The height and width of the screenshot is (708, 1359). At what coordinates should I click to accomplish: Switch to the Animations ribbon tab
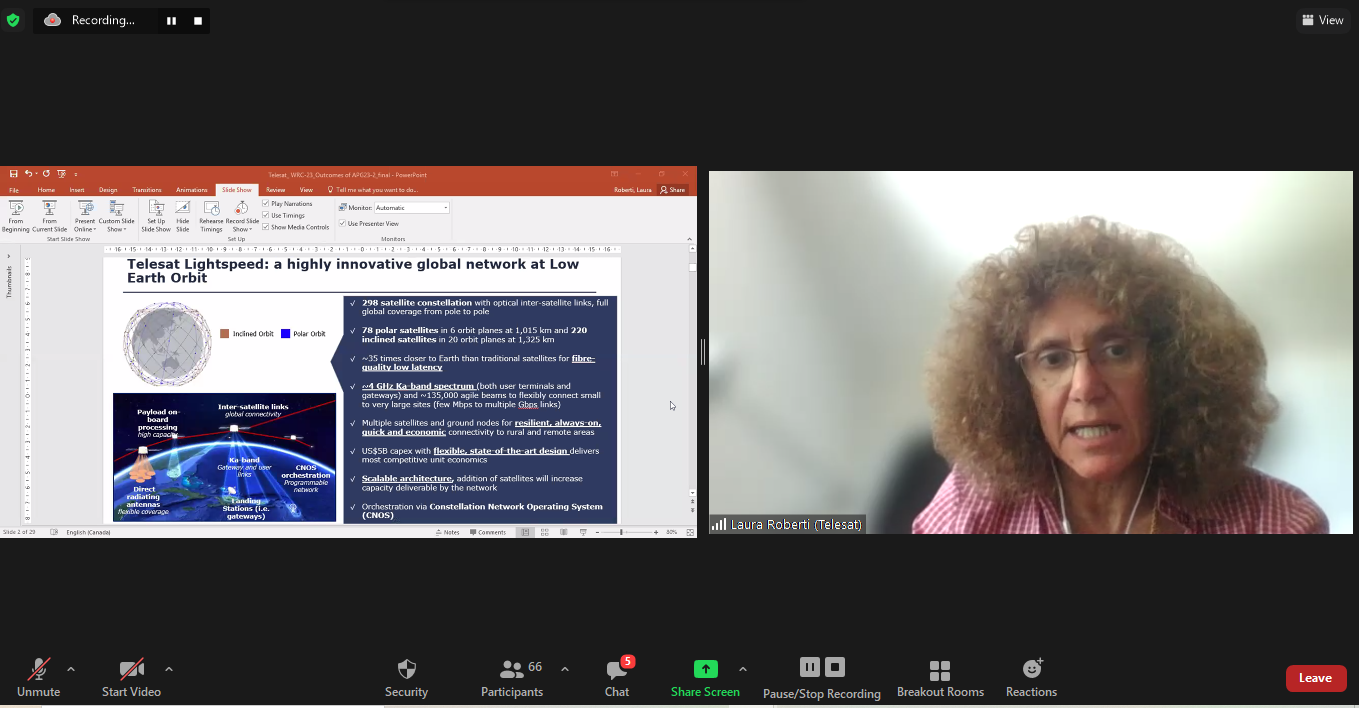click(x=191, y=190)
